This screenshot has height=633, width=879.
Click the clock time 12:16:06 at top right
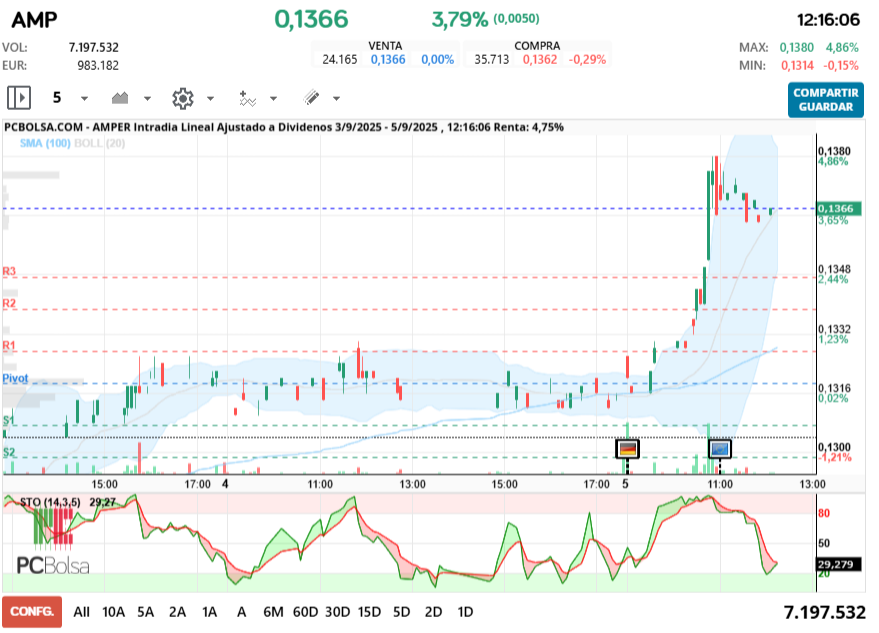point(828,20)
